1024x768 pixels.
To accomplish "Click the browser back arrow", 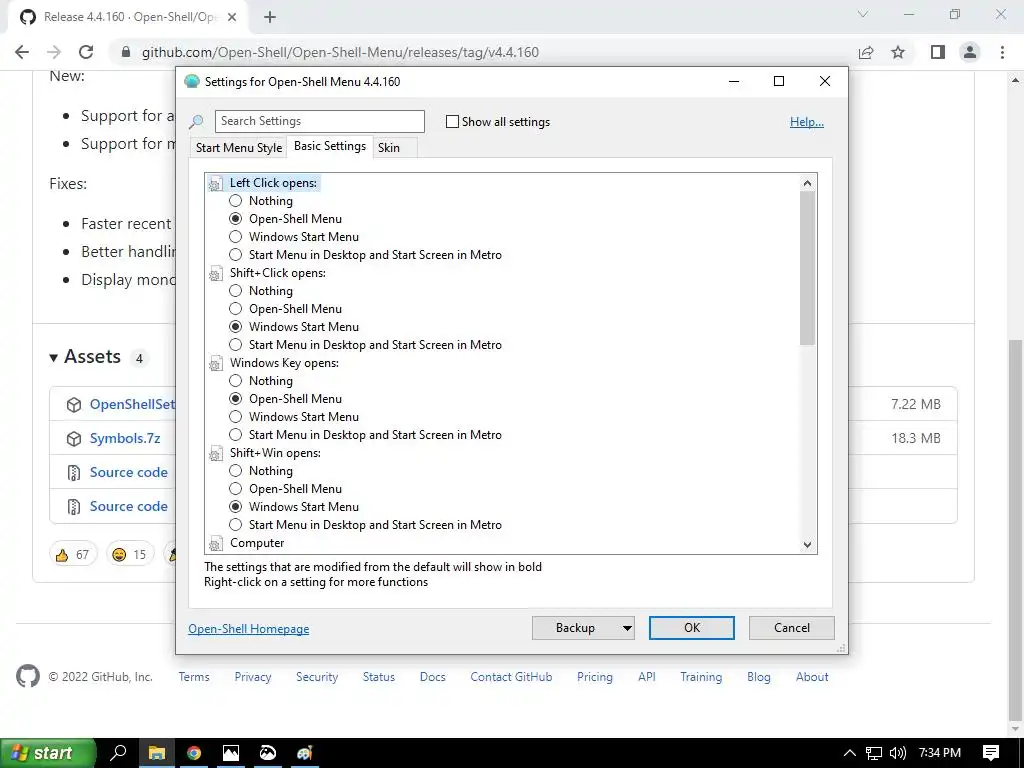I will 22,52.
